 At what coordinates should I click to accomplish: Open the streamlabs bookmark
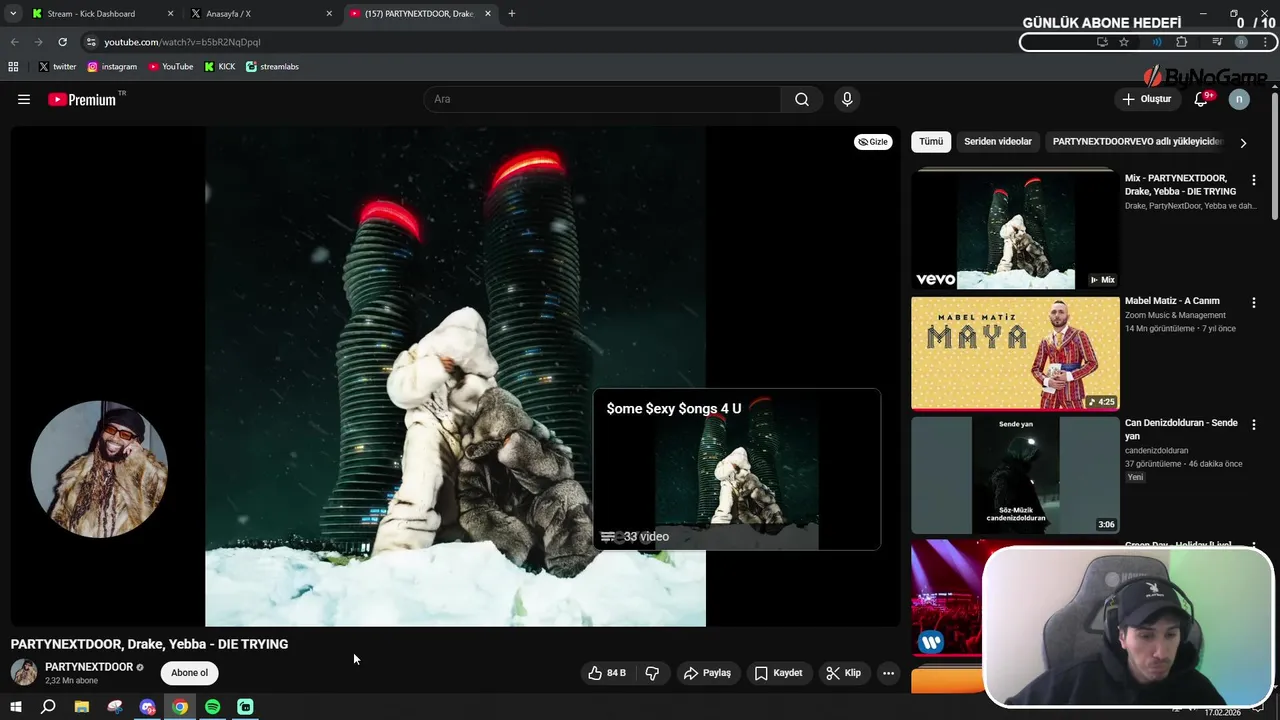pyautogui.click(x=272, y=67)
